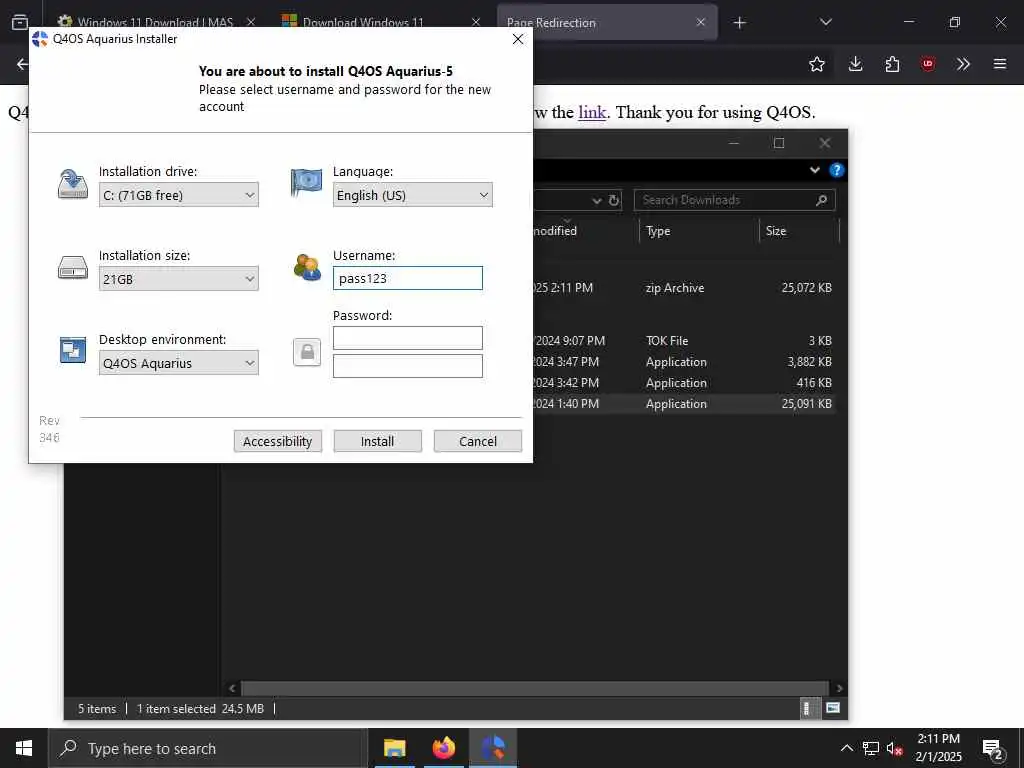Open the Desktop environment dropdown
The width and height of the screenshot is (1024, 768).
[178, 363]
